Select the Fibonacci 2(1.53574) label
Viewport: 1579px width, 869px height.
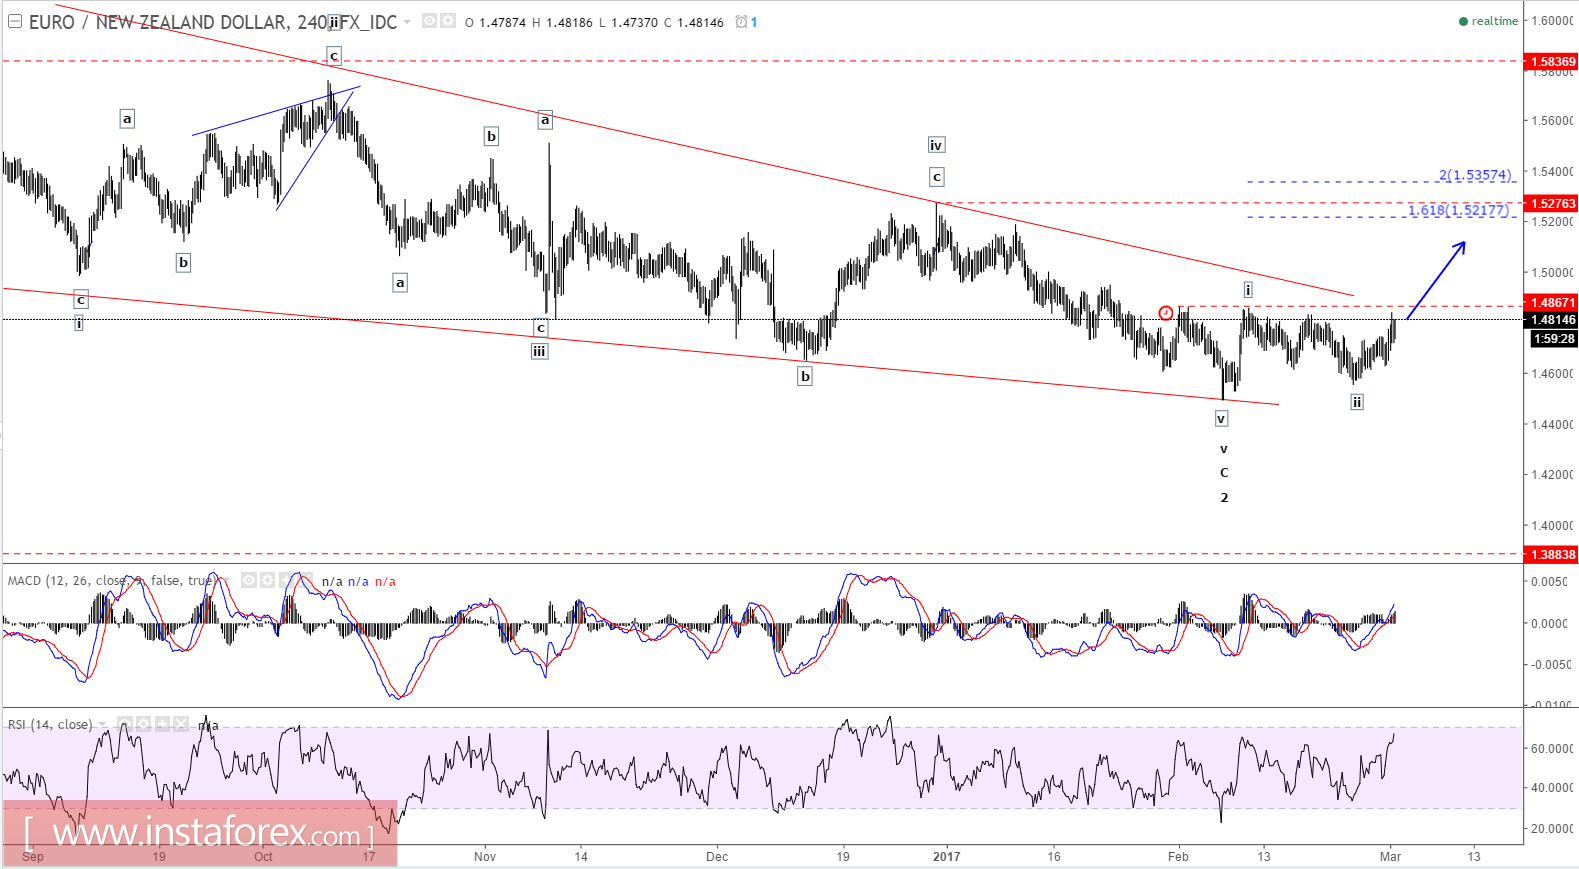1475,175
